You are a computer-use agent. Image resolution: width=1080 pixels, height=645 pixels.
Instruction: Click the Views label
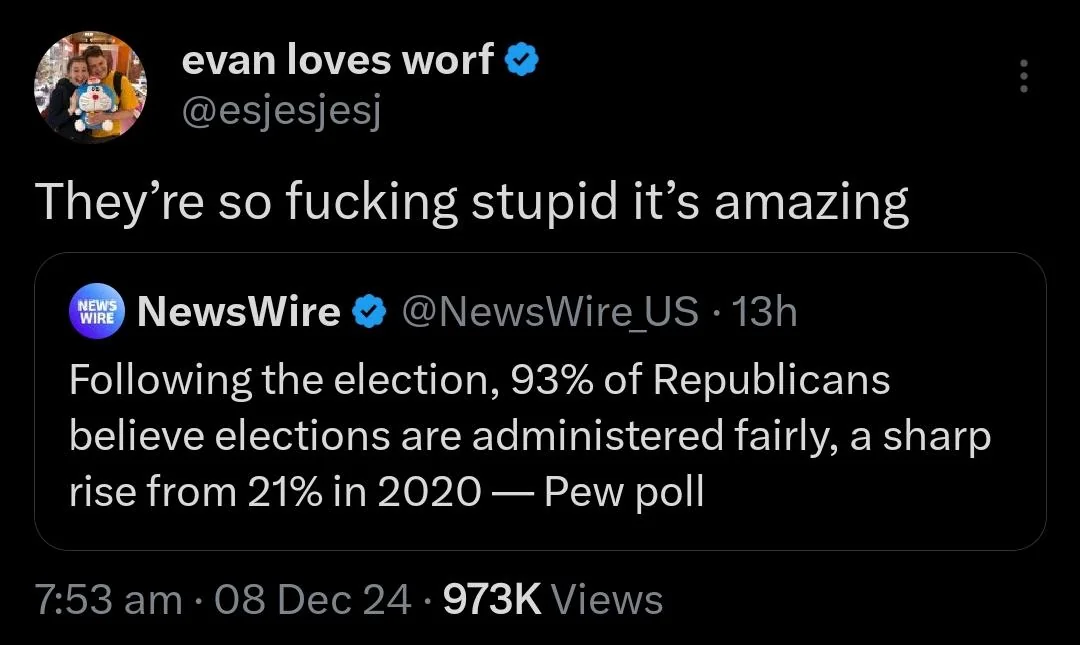[607, 599]
